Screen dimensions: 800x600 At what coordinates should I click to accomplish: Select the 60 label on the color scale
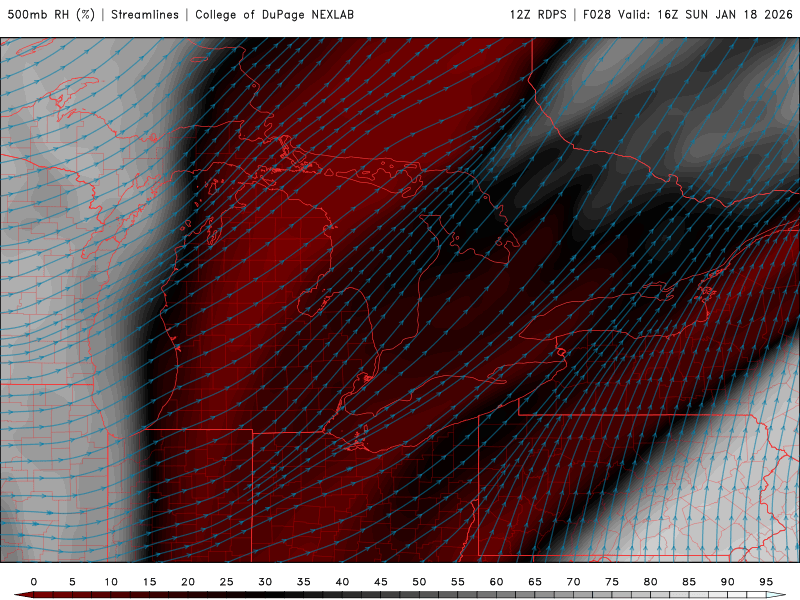(x=496, y=582)
